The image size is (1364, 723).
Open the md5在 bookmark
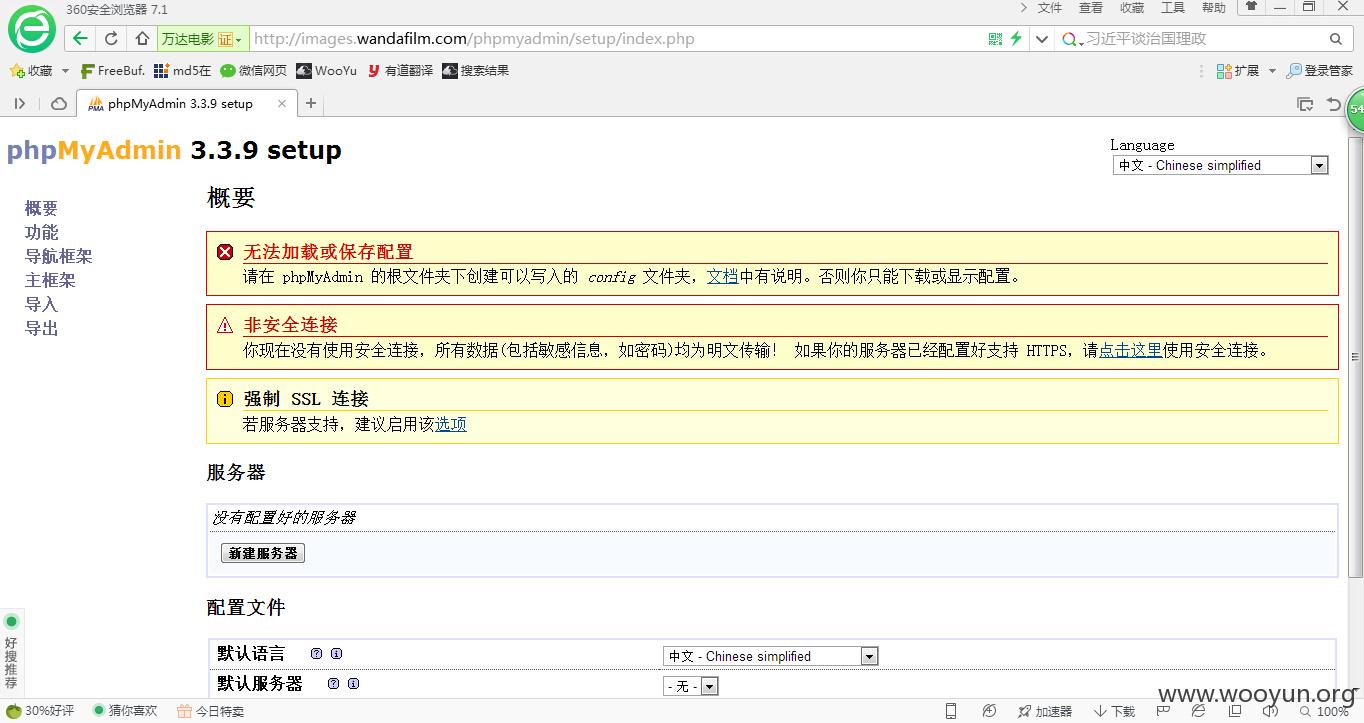pos(184,71)
